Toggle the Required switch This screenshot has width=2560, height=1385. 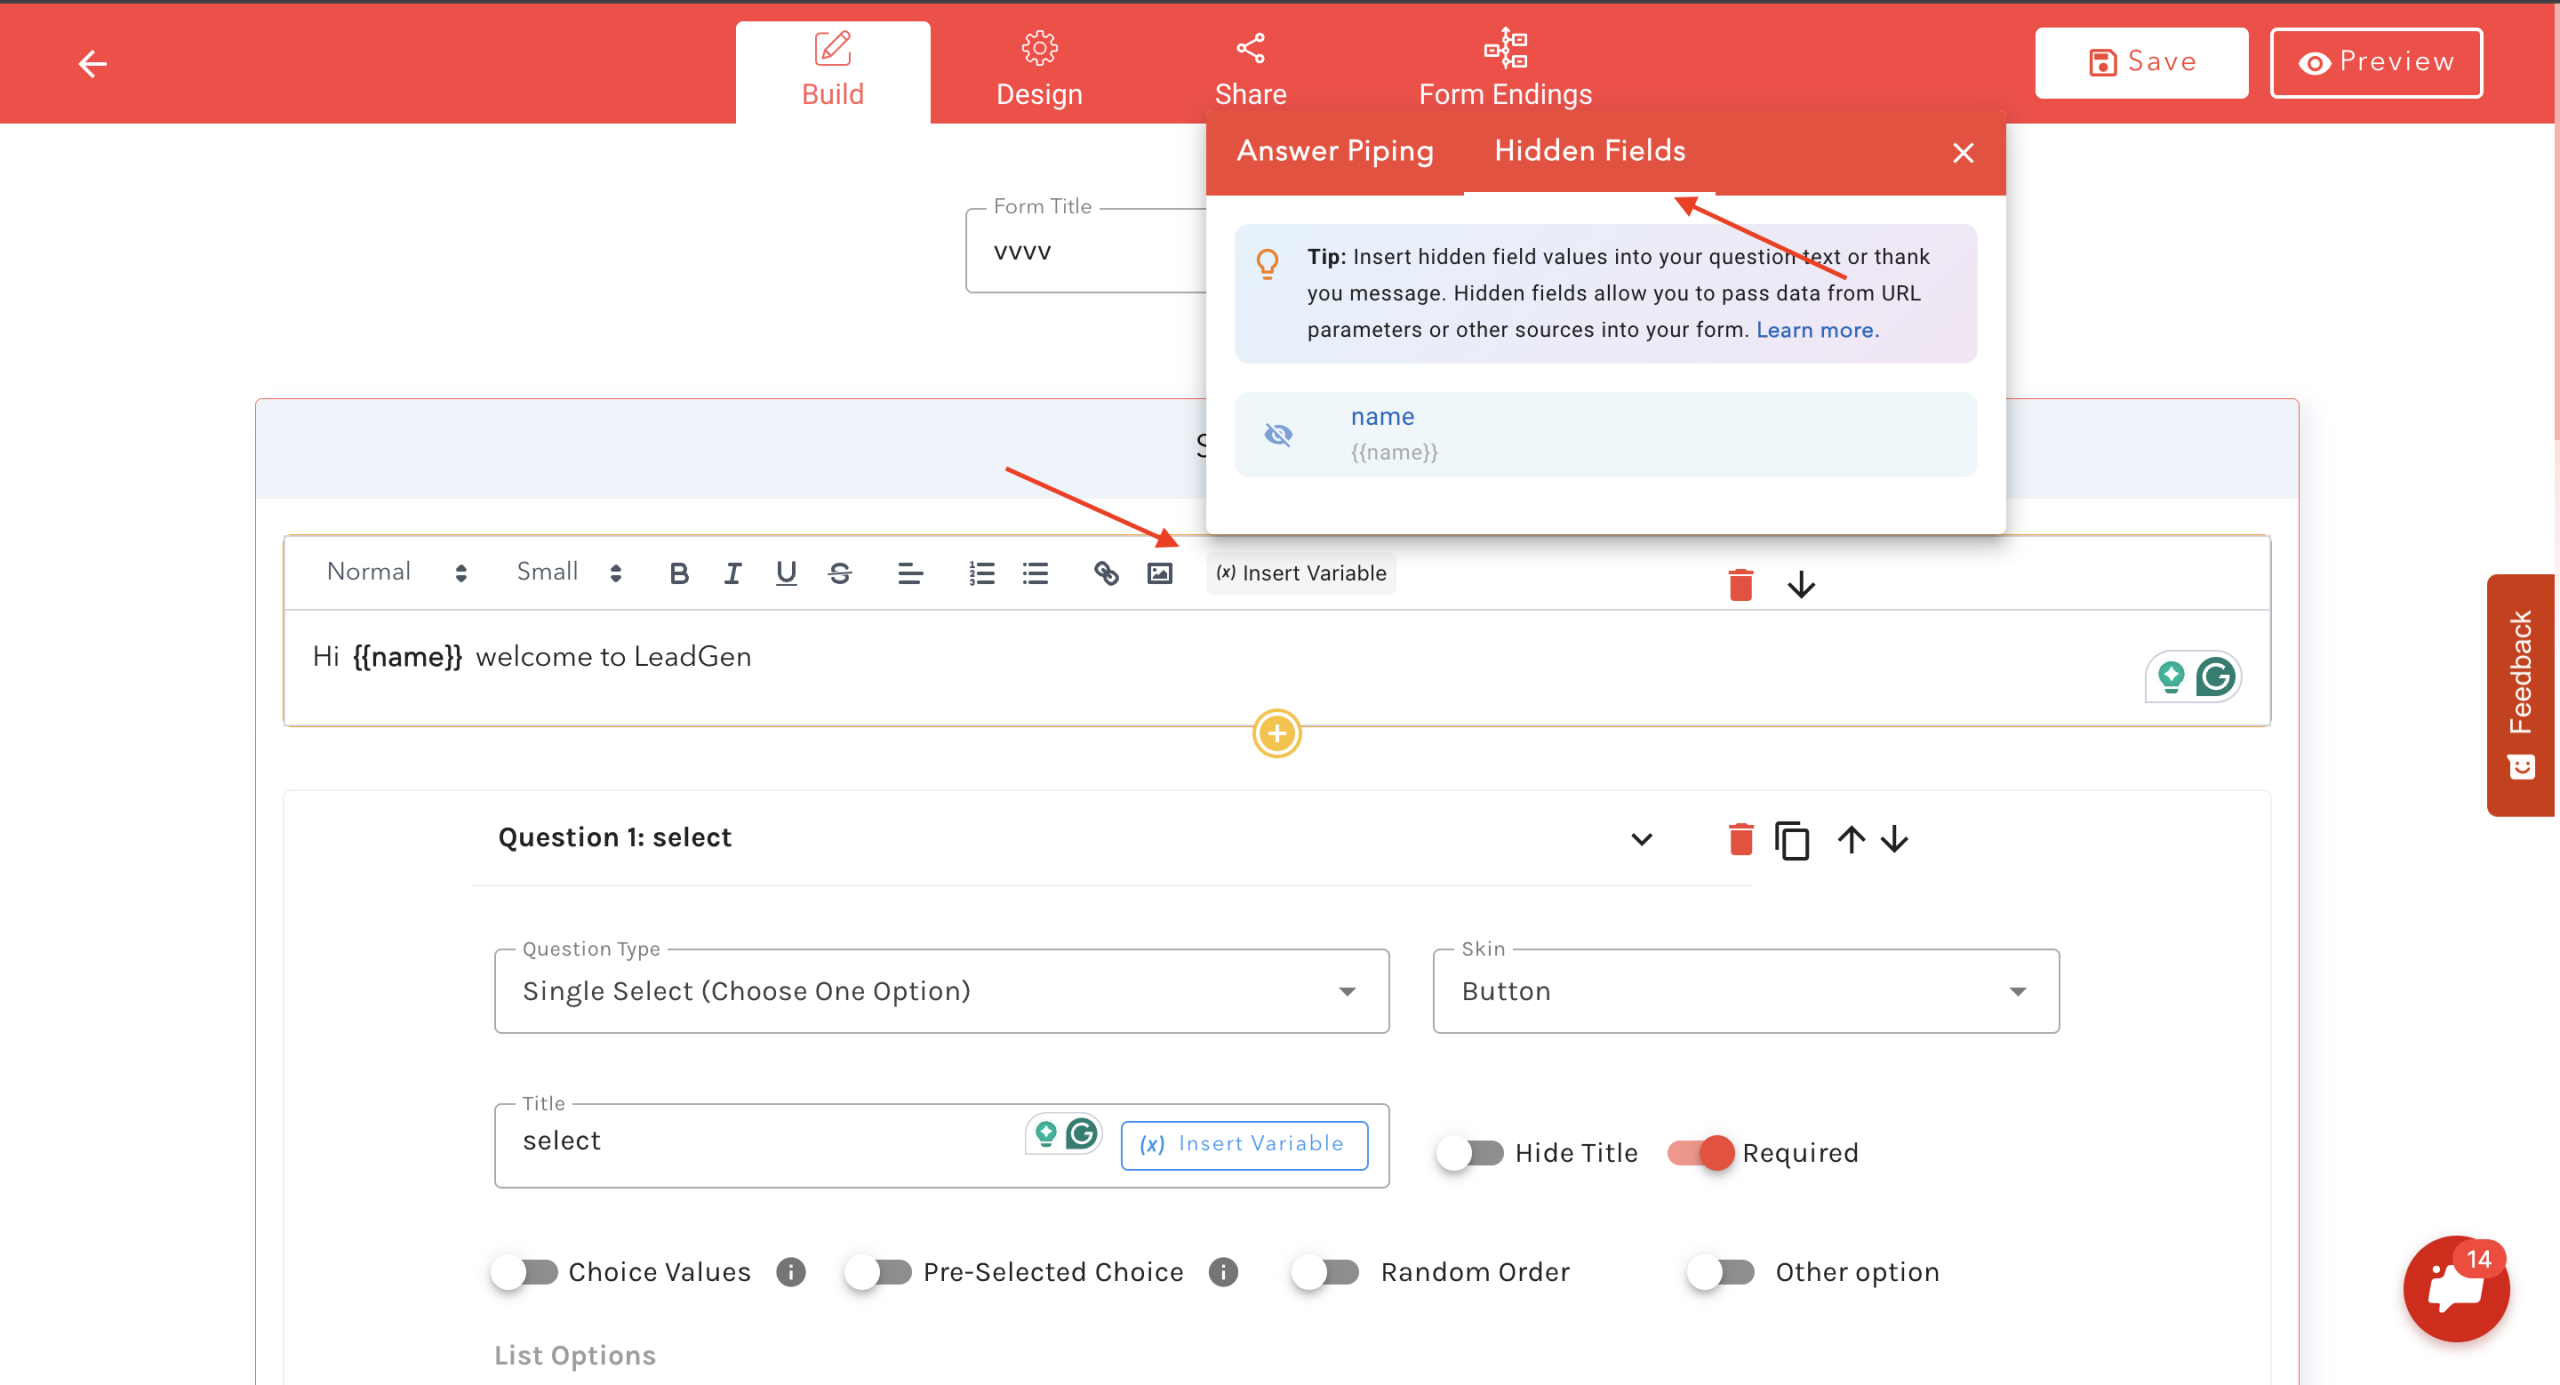[x=1701, y=1153]
